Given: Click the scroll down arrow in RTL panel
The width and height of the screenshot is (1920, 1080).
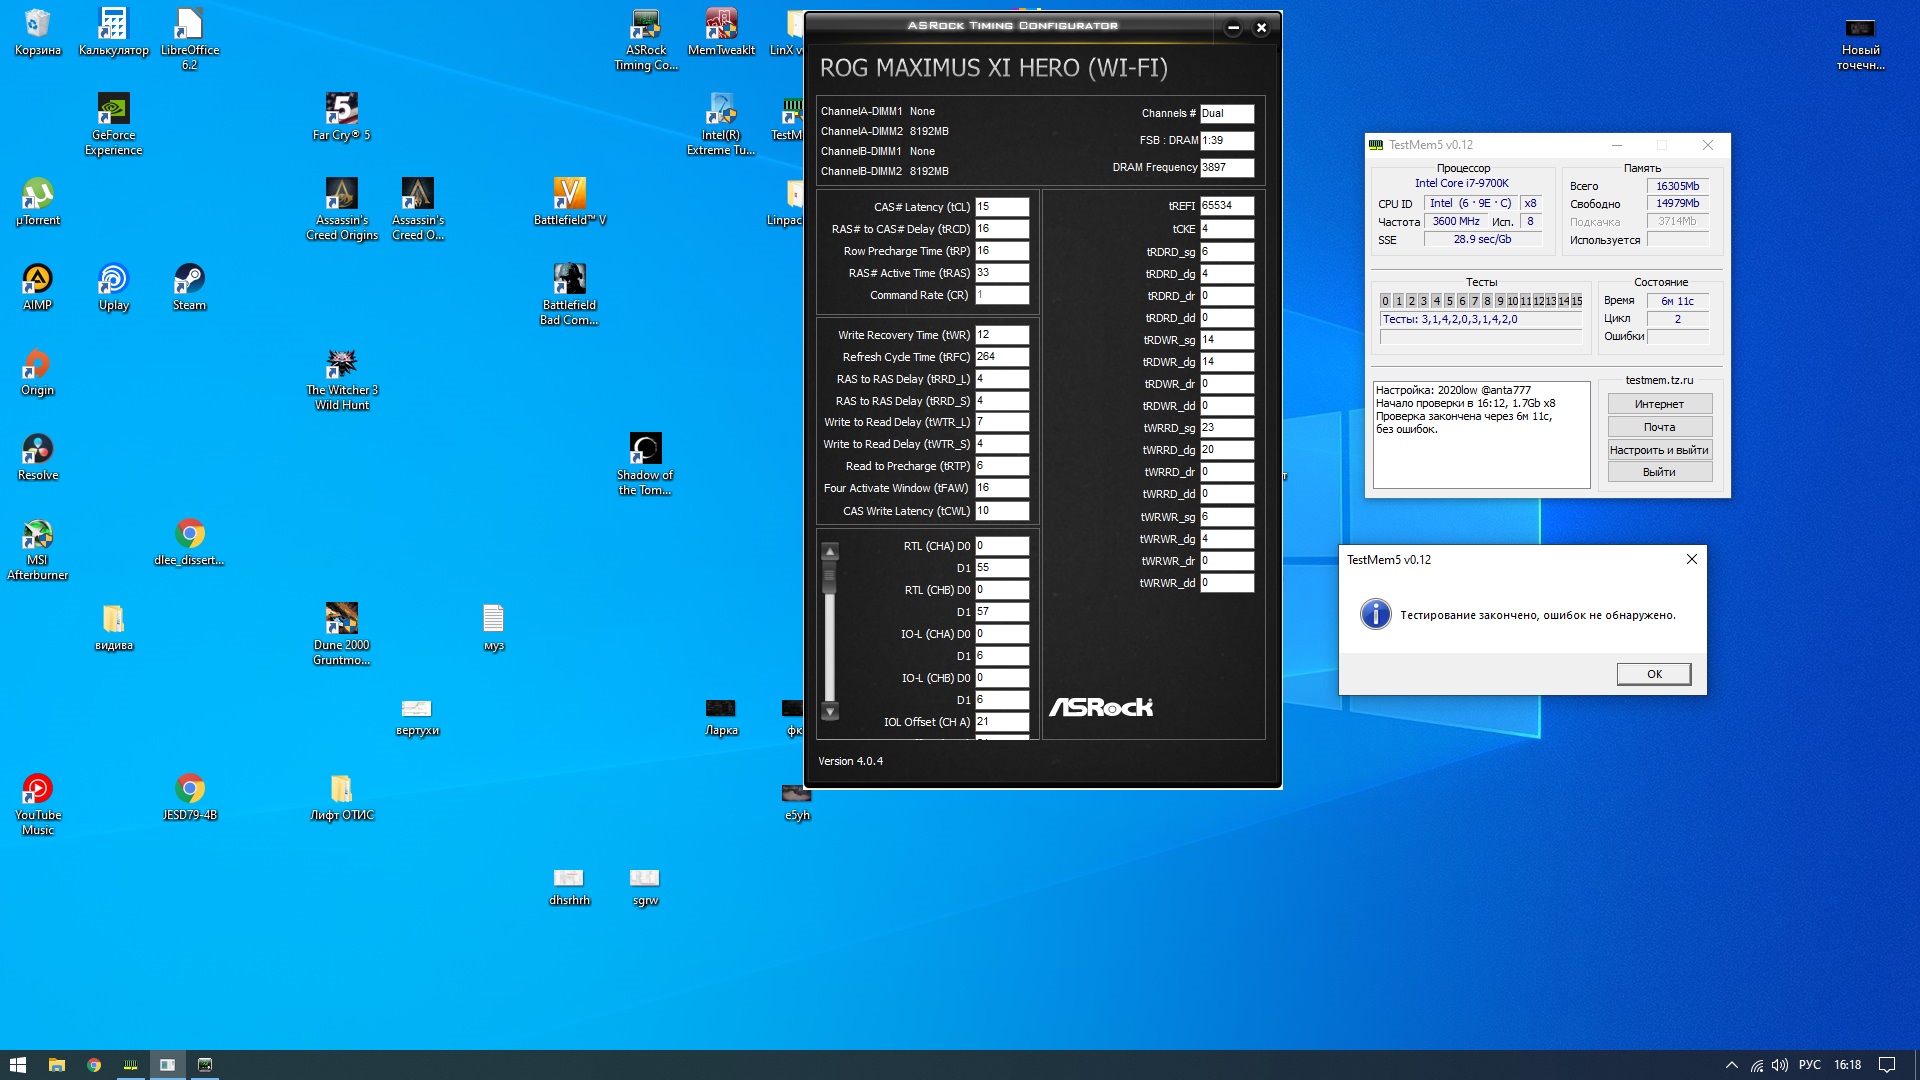Looking at the screenshot, I should coord(830,712).
